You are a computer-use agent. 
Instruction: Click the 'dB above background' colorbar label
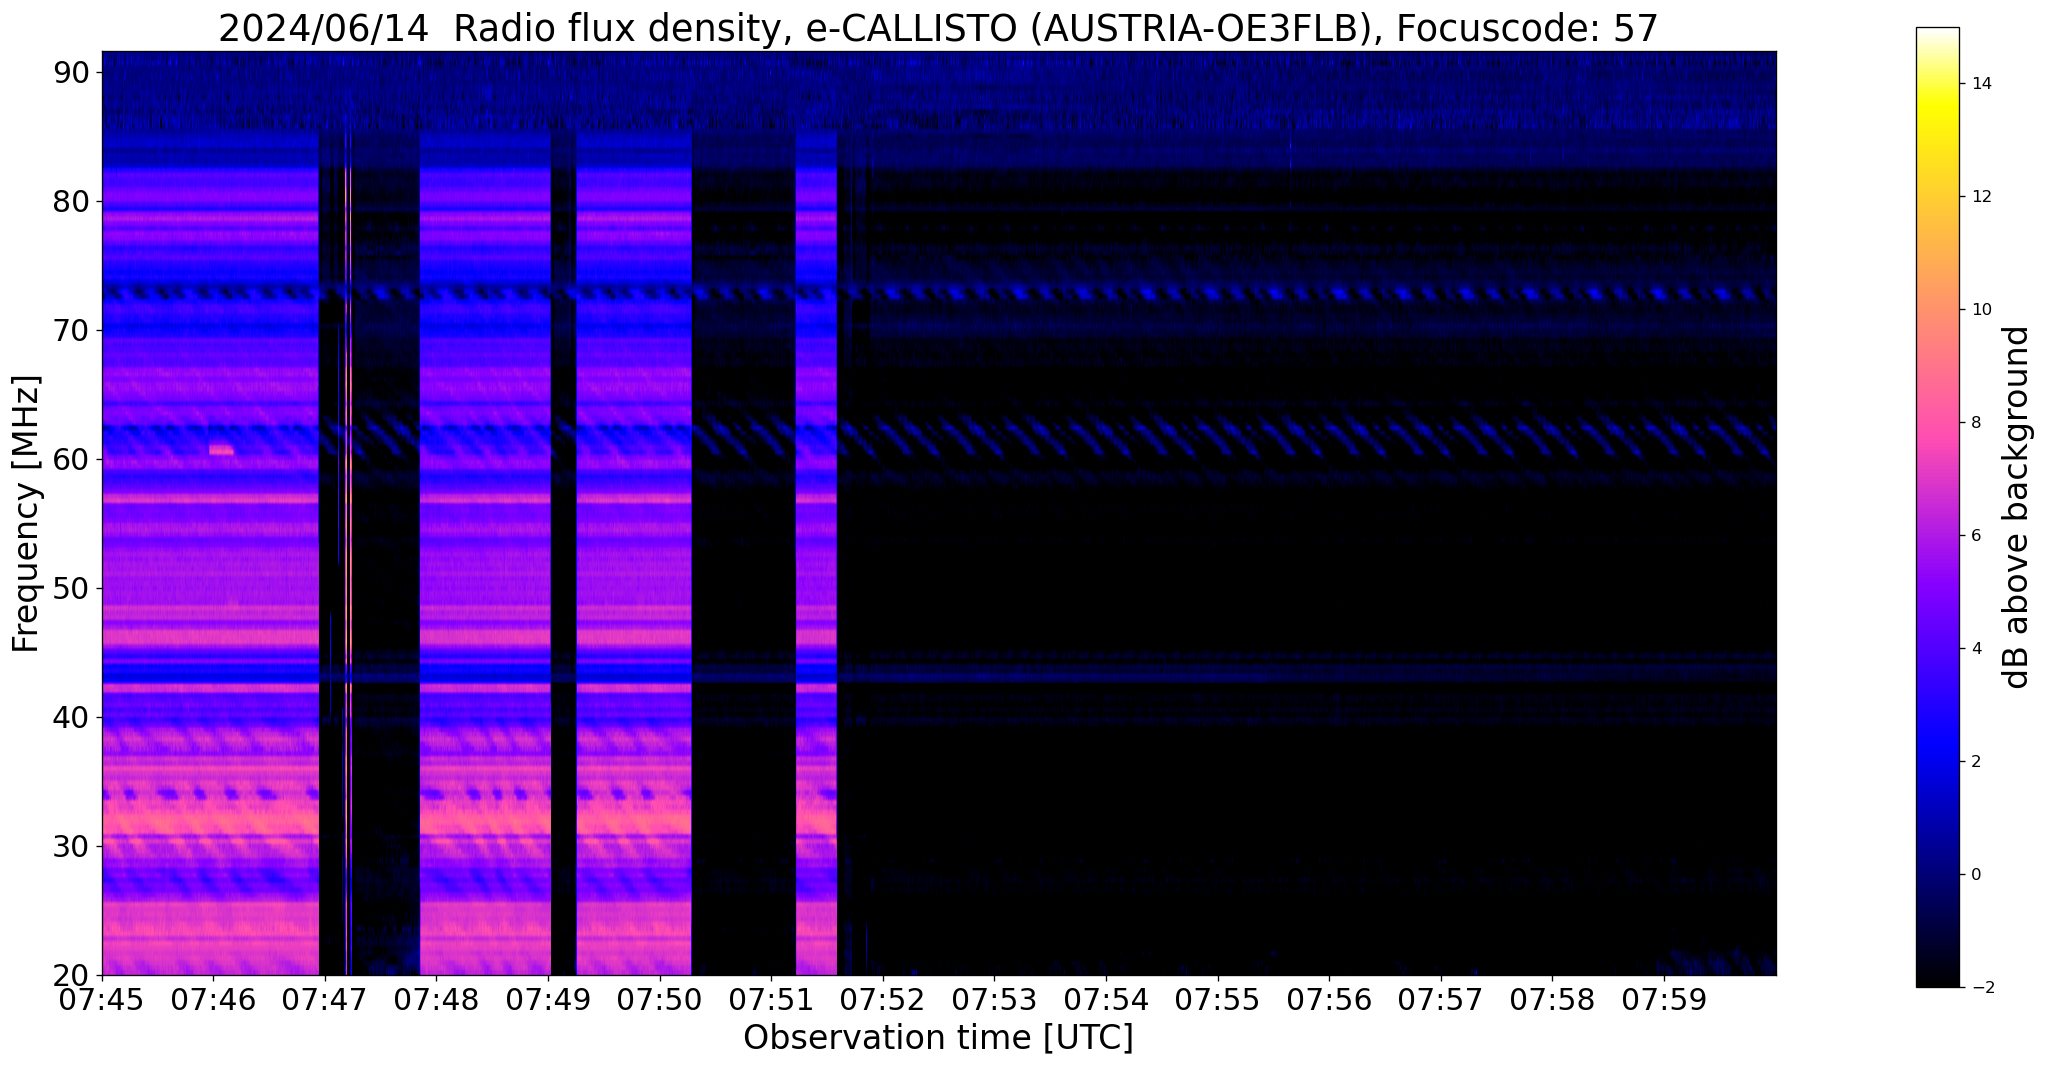(2017, 507)
